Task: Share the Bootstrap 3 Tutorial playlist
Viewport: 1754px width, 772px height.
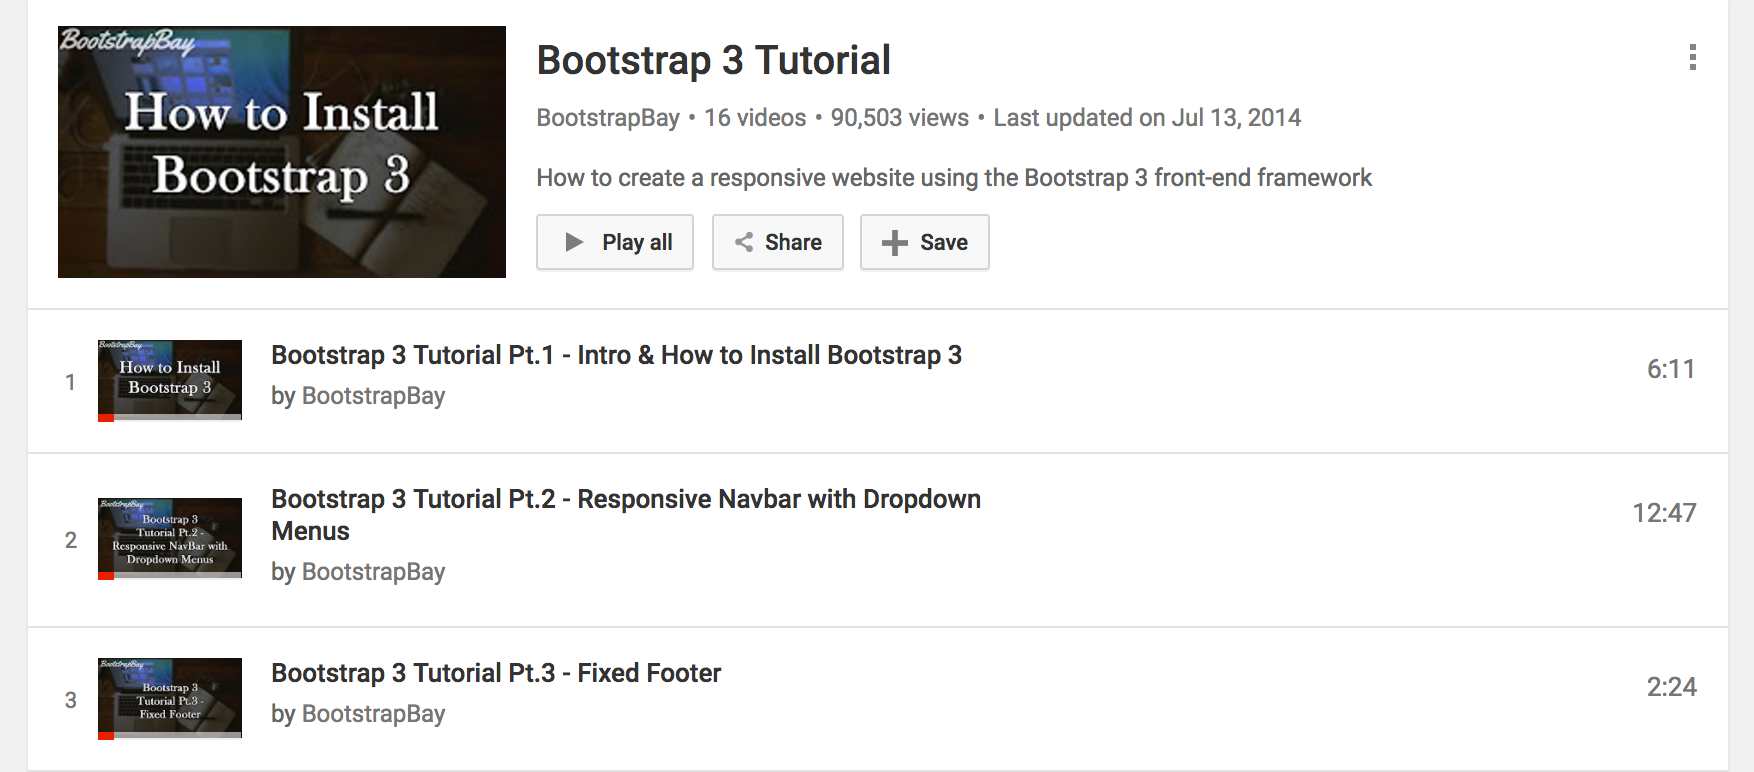Action: tap(778, 242)
